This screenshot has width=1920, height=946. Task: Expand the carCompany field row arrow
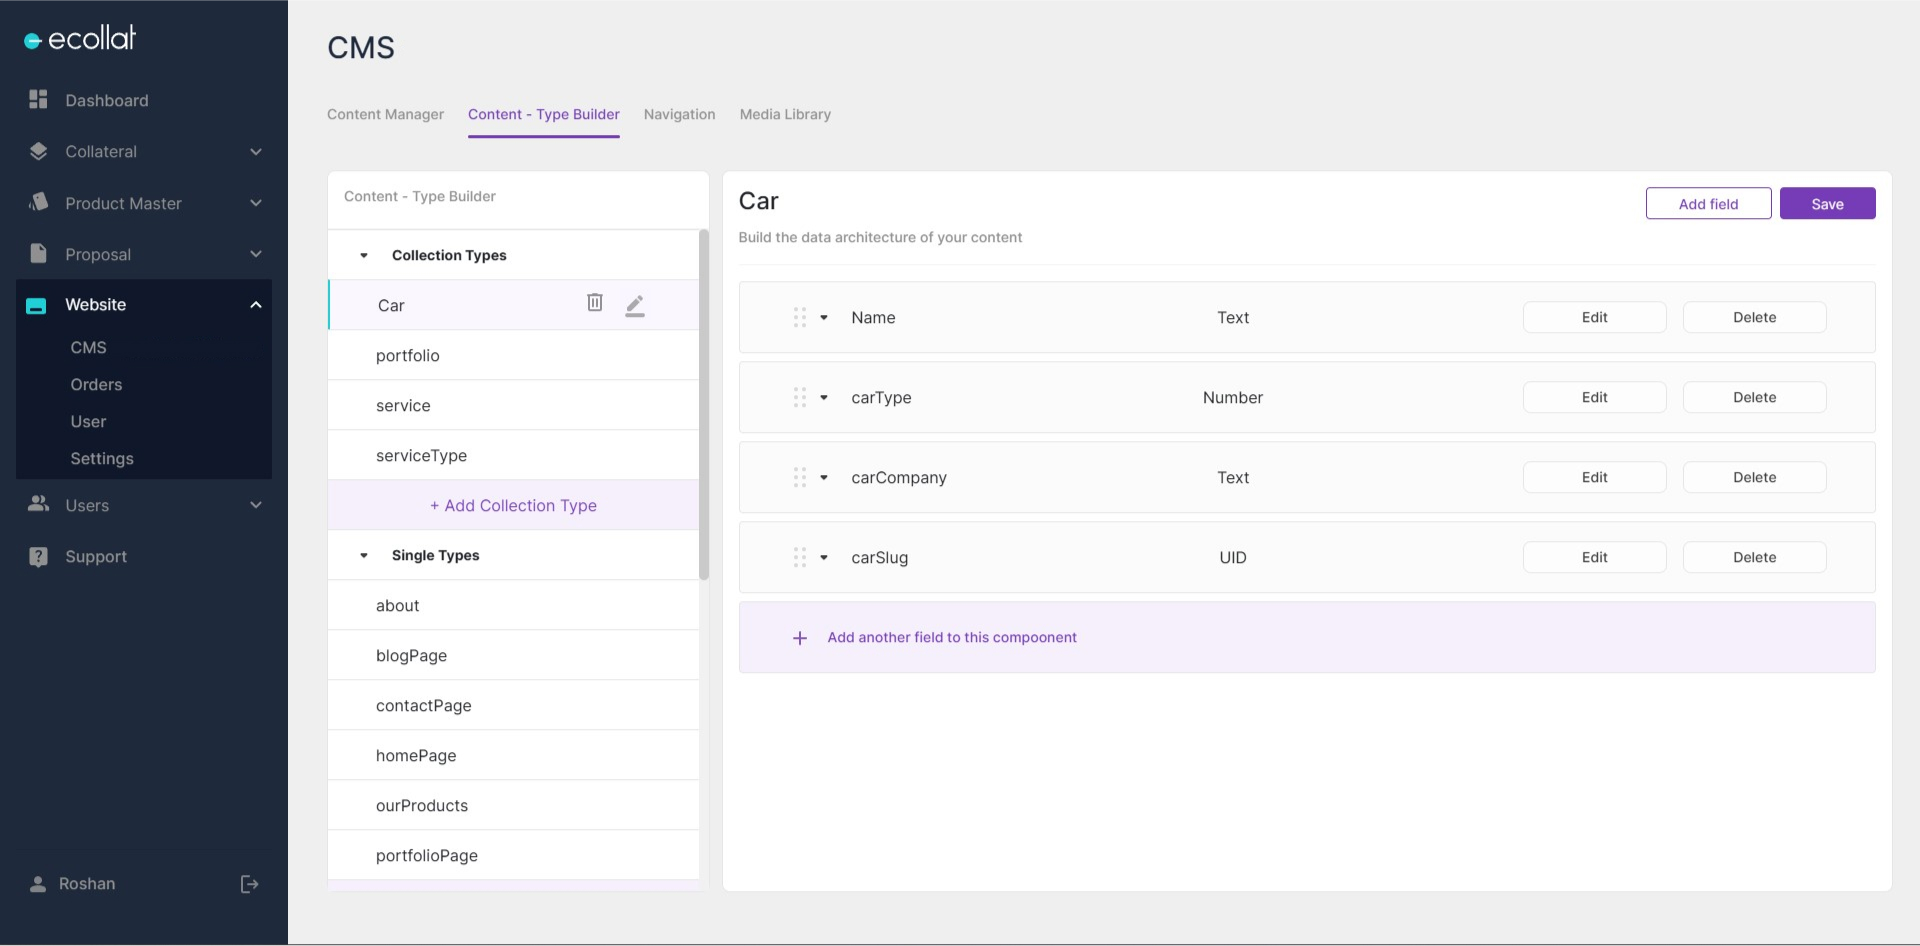pos(824,478)
